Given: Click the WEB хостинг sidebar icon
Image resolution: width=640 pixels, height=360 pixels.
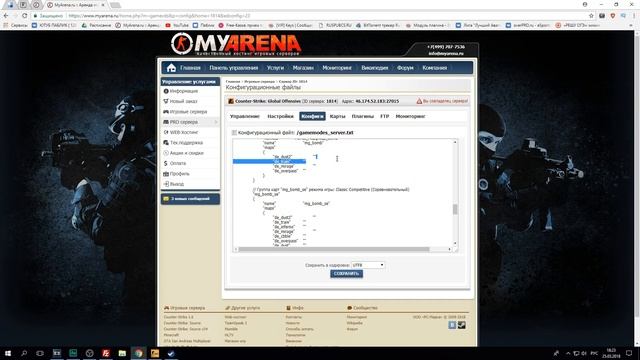Looking at the screenshot, I should point(166,132).
